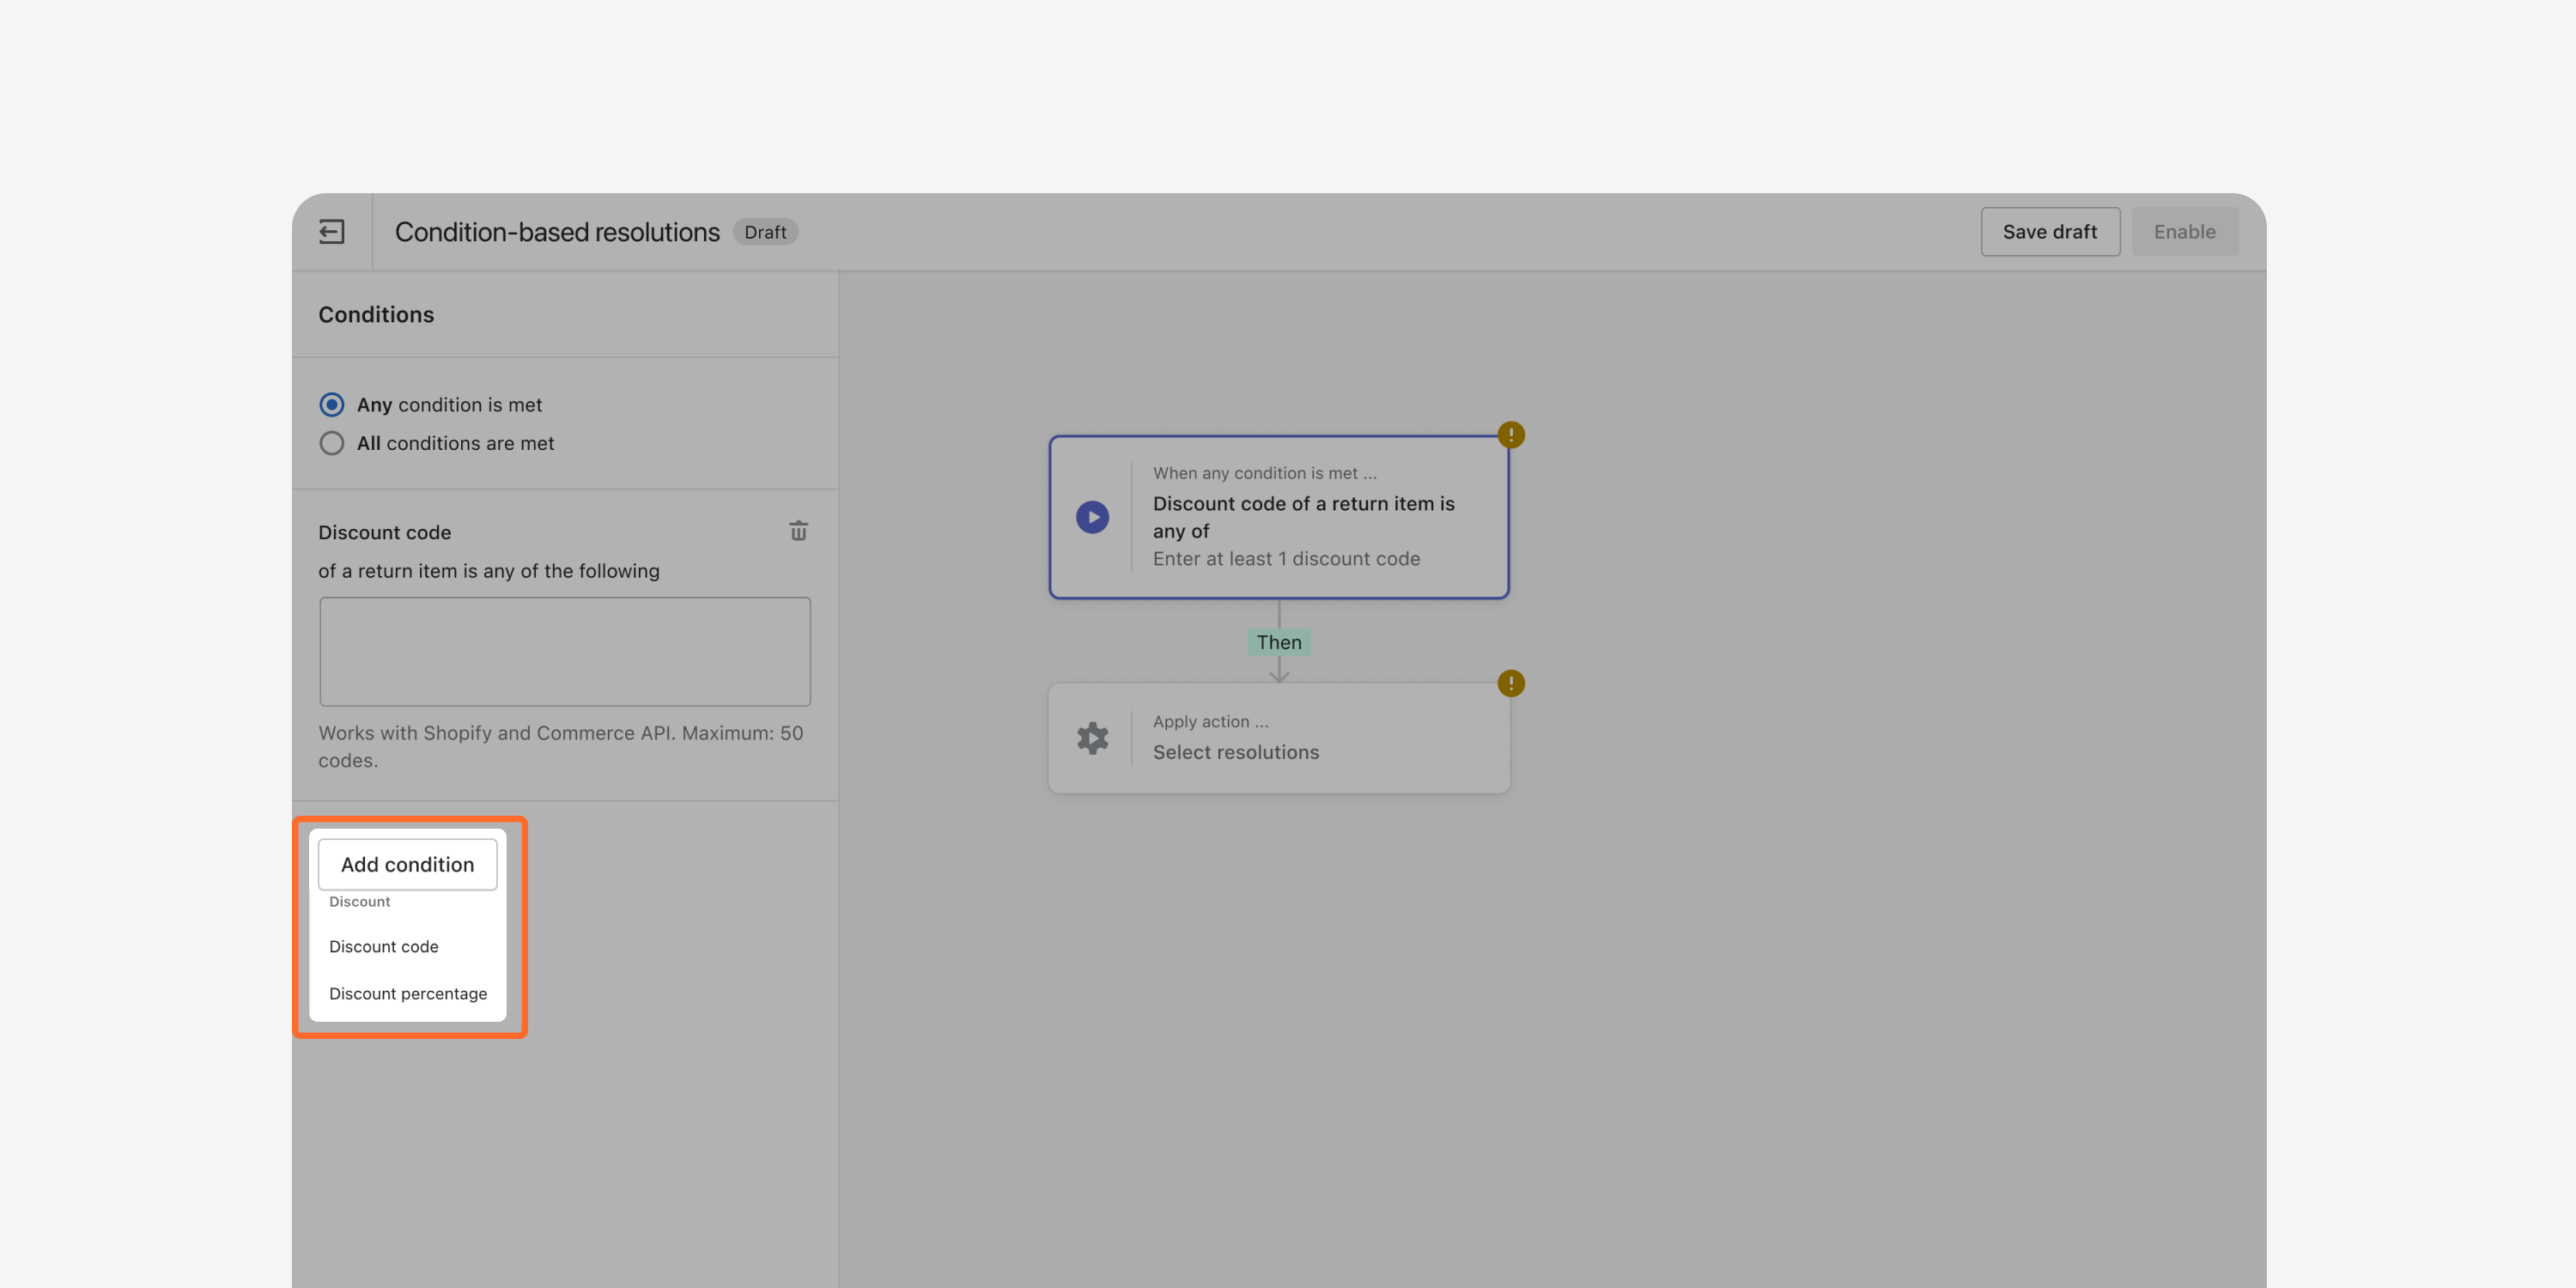Click warning badge on Apply action card
Screen dimensions: 2576x1288
pos(1510,683)
